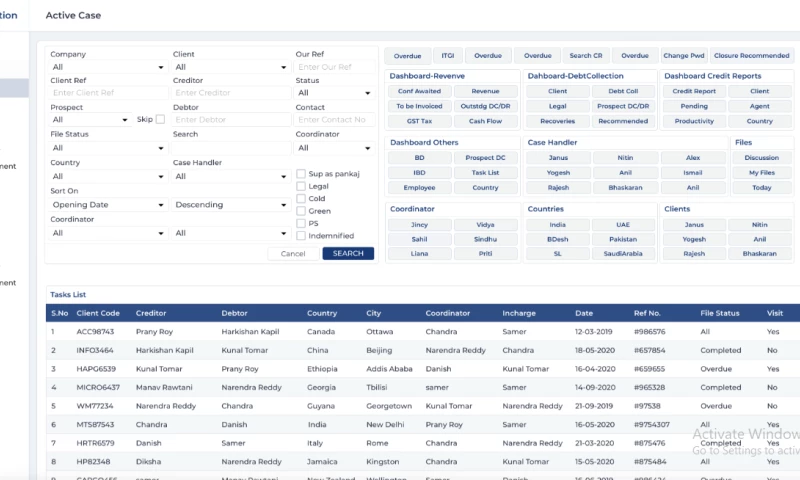800x480 pixels.
Task: Check the Indemnified option
Action: click(x=301, y=235)
